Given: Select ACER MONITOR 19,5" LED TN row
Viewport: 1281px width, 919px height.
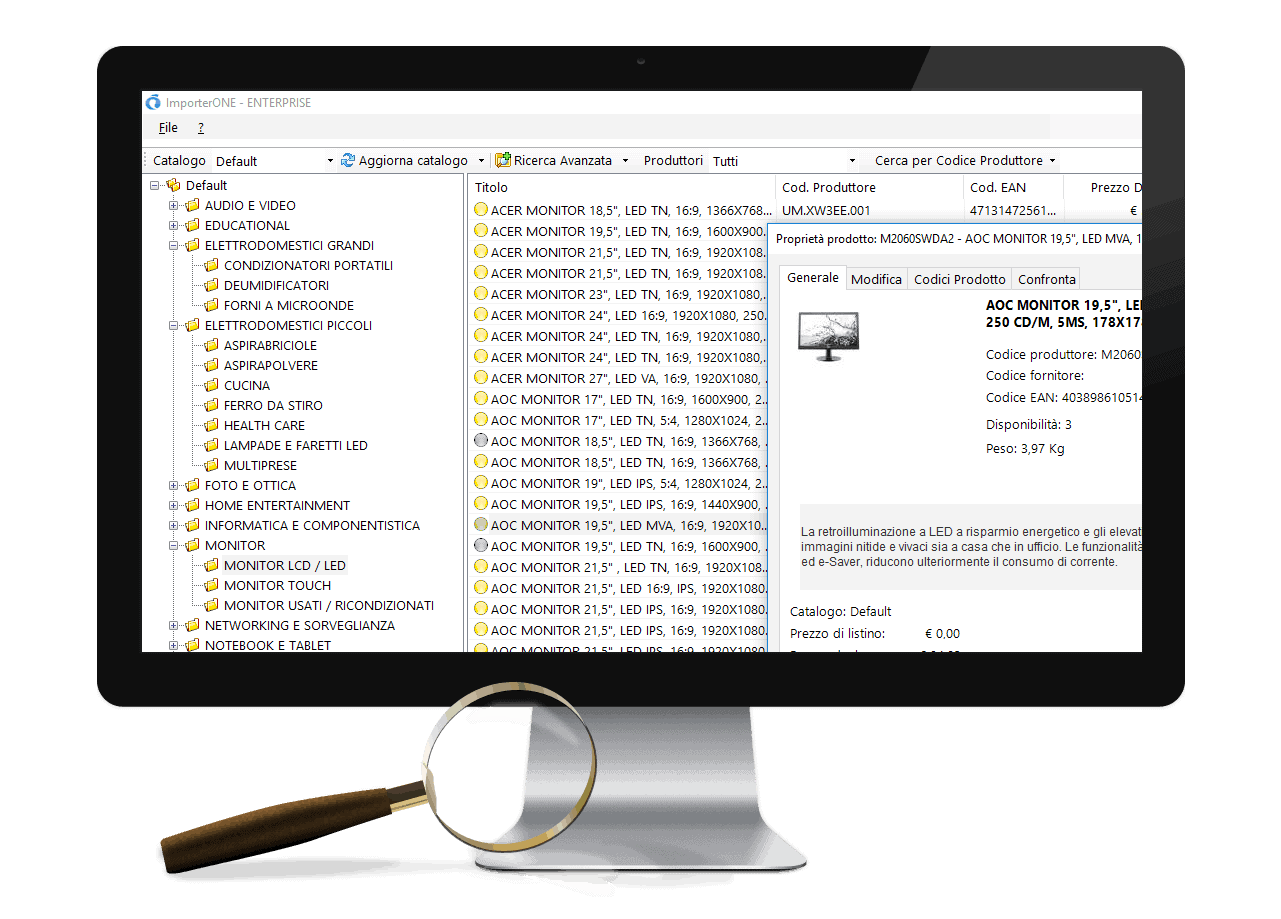Looking at the screenshot, I should click(x=618, y=231).
